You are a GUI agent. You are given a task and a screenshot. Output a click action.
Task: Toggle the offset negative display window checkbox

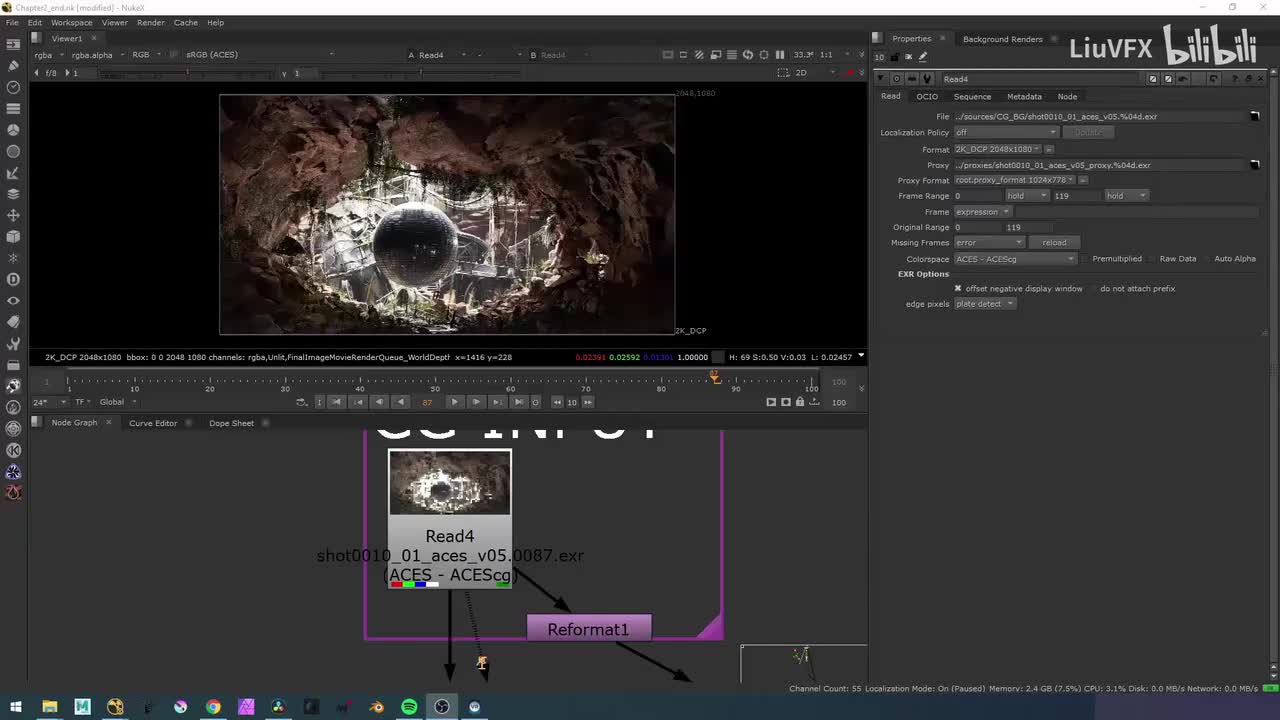pyautogui.click(x=957, y=289)
